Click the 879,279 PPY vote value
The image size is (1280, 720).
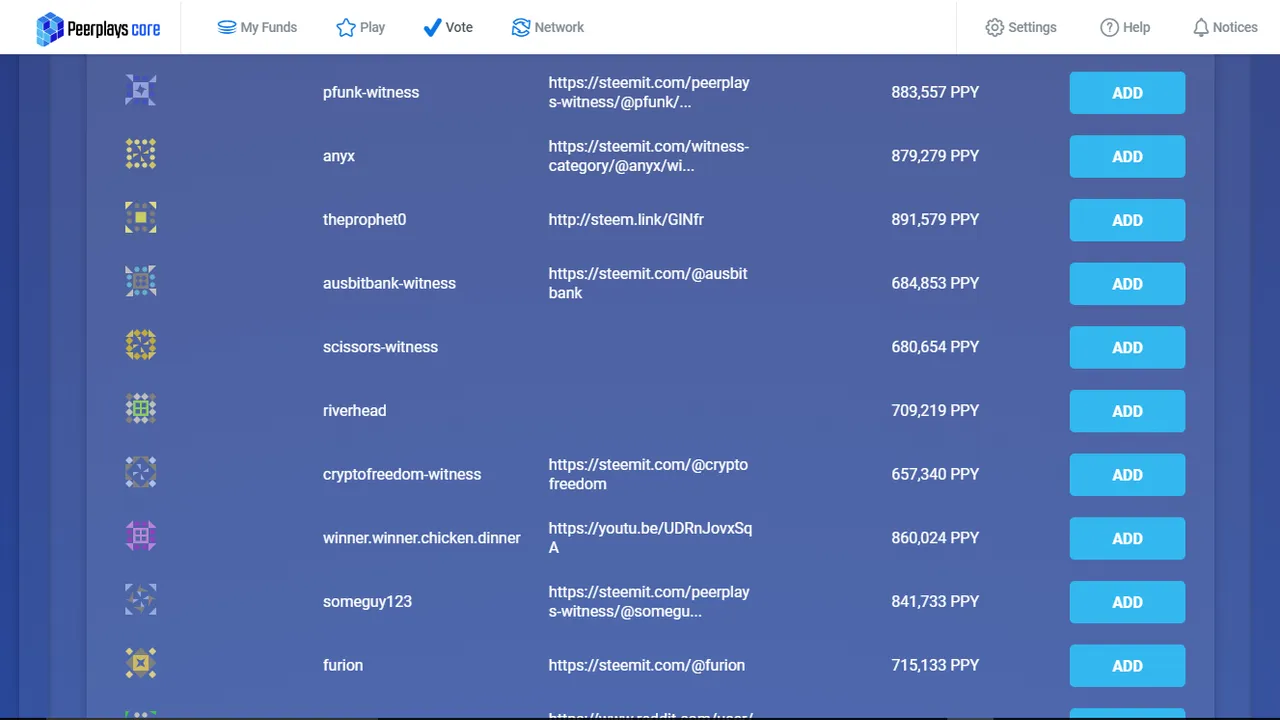click(x=935, y=156)
